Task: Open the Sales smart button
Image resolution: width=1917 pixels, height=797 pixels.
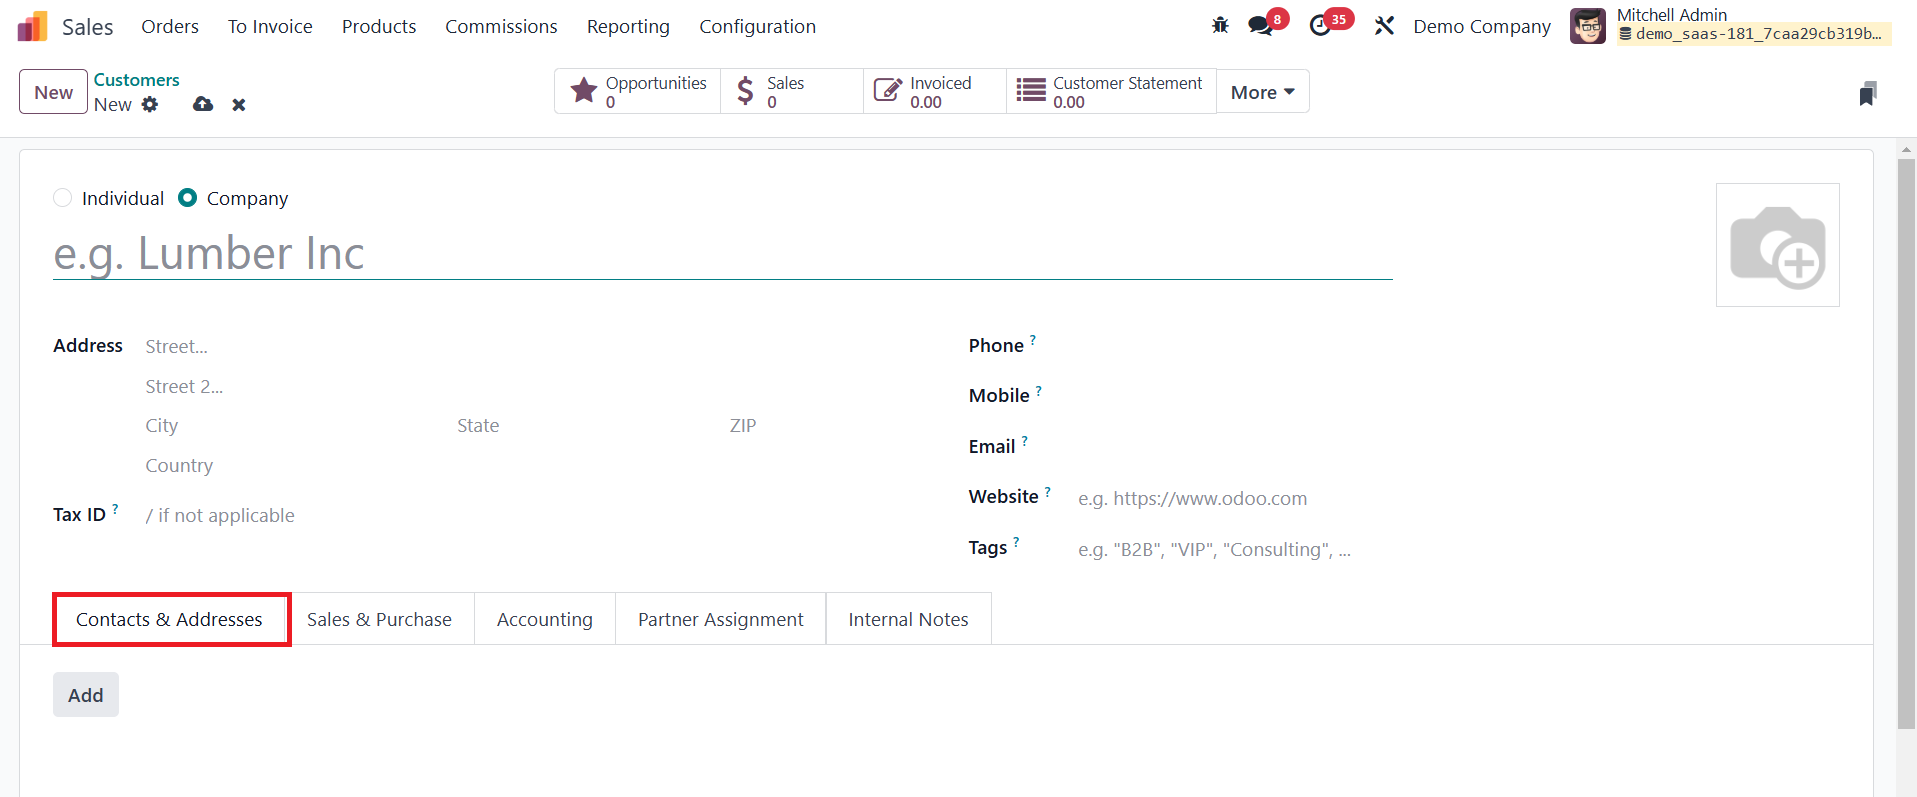Action: point(792,92)
